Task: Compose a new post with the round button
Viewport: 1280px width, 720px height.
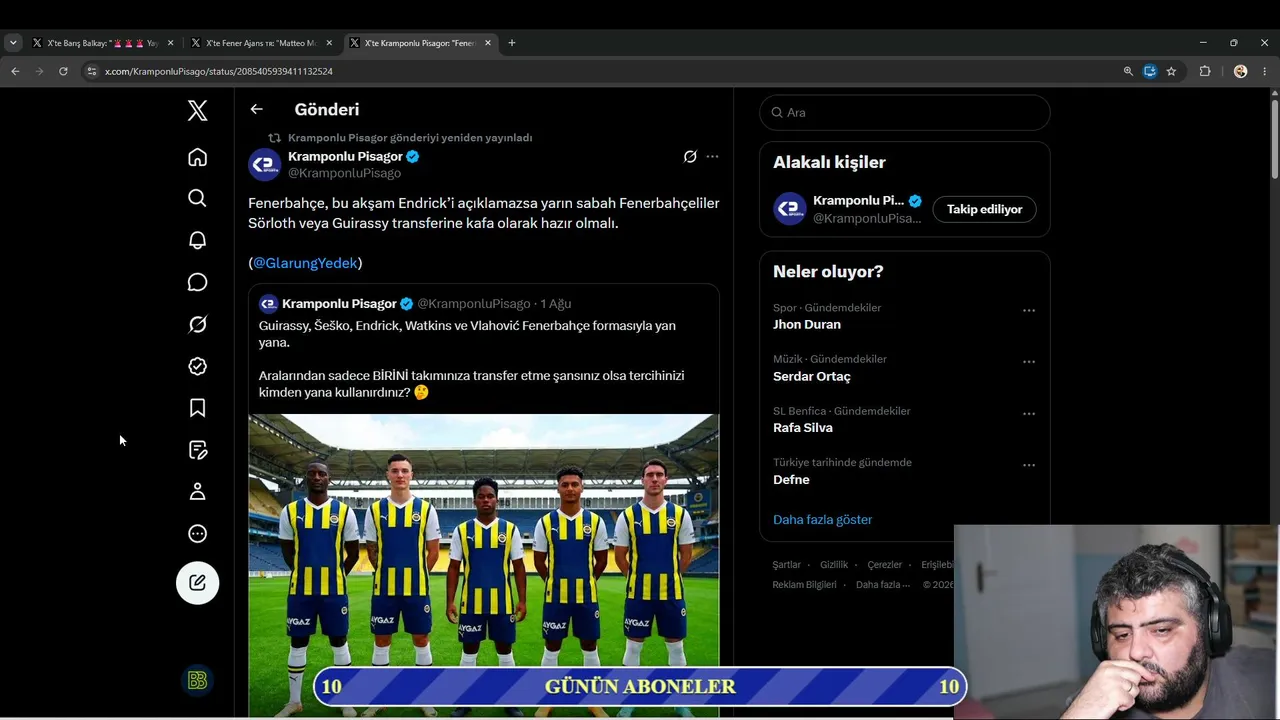Action: (x=198, y=583)
